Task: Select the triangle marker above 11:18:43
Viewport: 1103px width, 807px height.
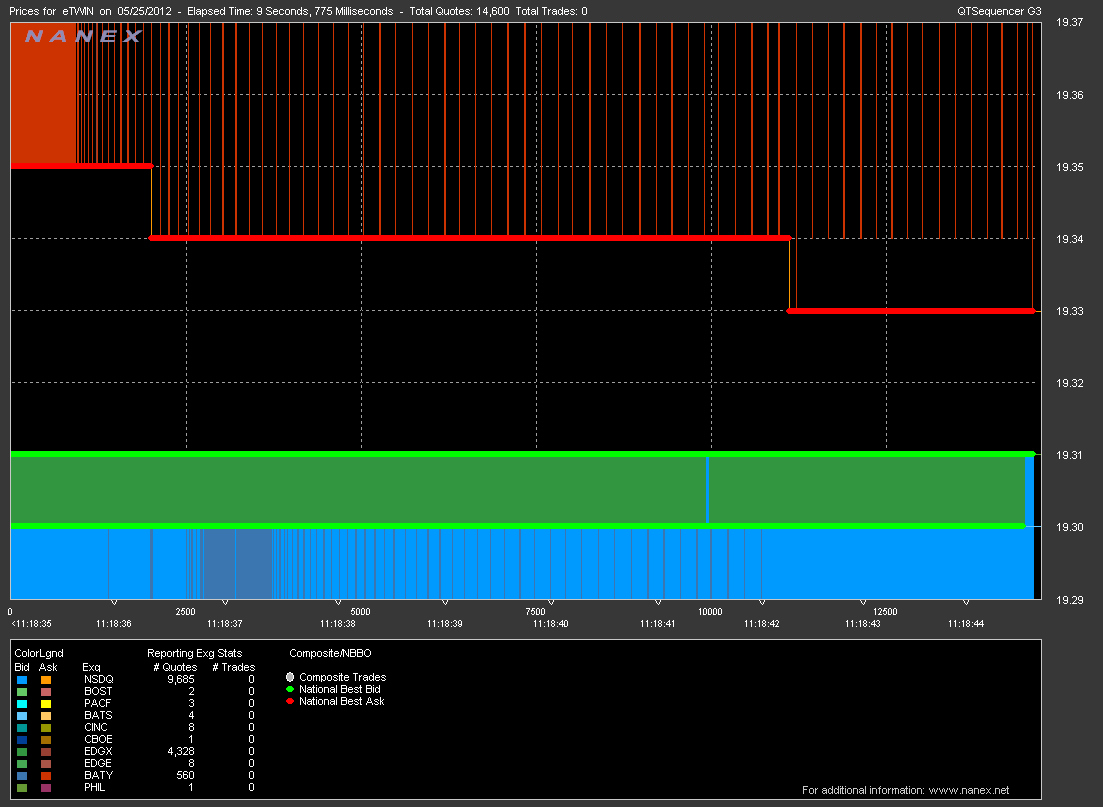Action: 863,602
